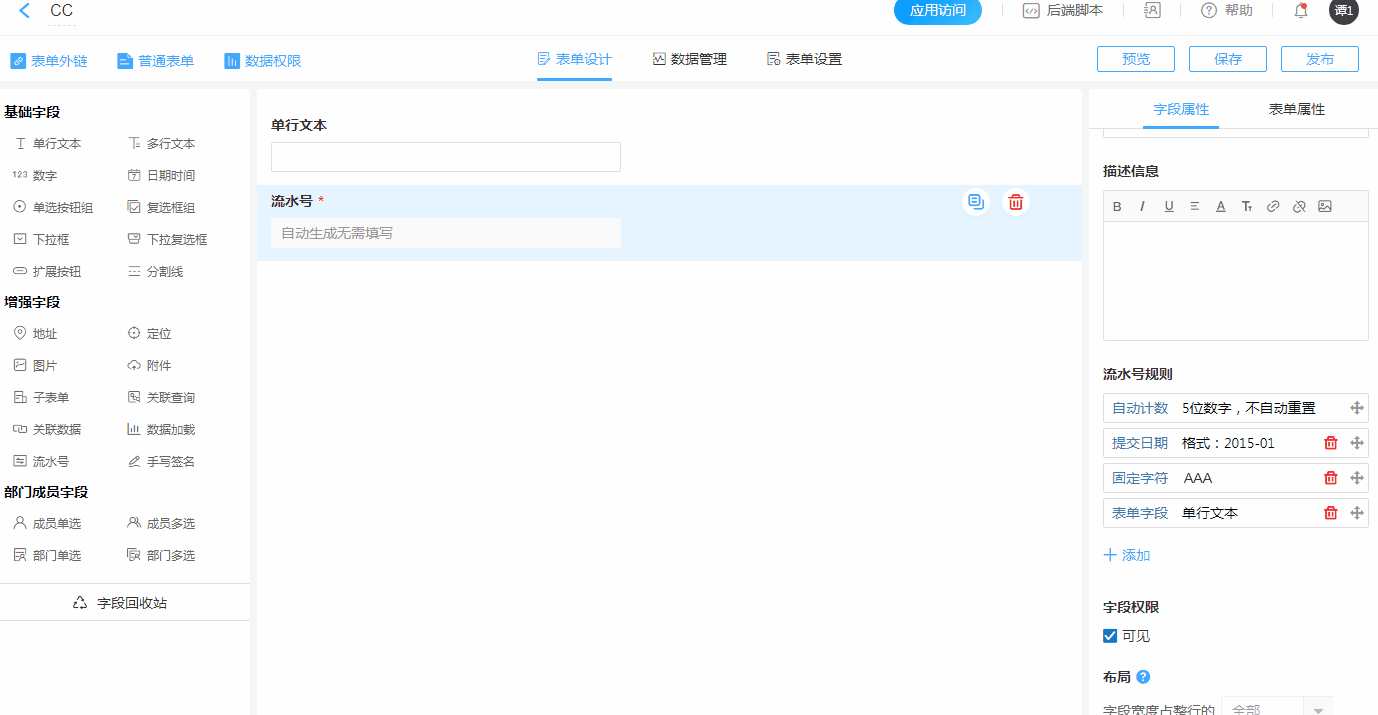Open the 数据管理 tab
The image size is (1378, 715).
pos(689,60)
